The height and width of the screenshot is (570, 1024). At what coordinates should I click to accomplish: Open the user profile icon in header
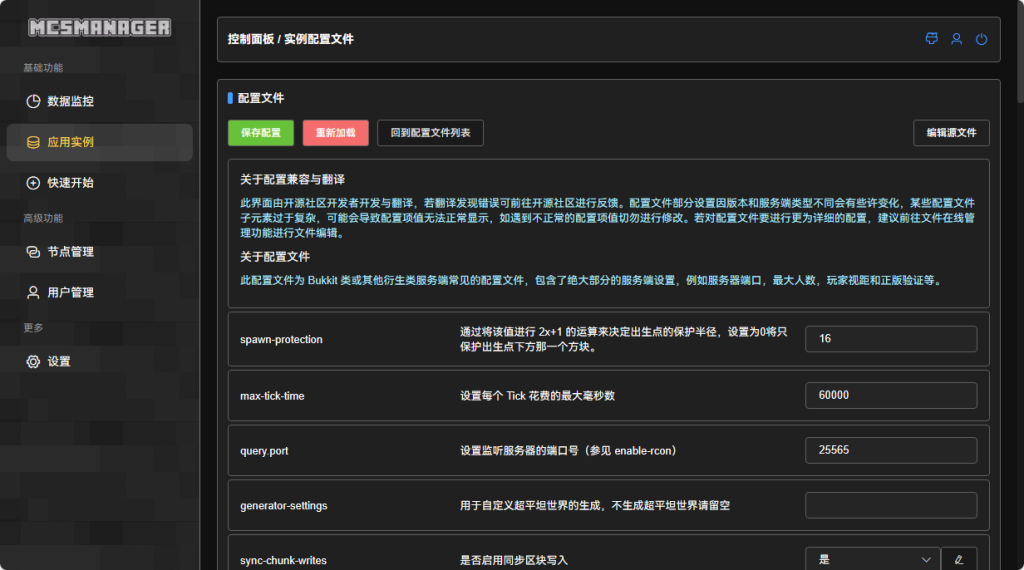coord(957,39)
